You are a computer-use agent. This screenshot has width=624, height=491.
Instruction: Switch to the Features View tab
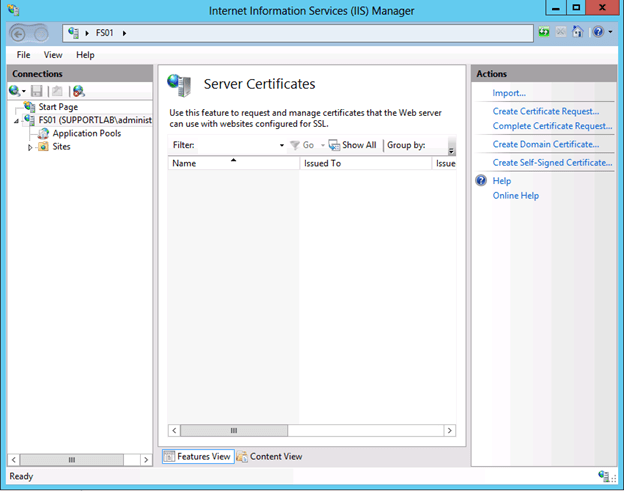click(198, 456)
